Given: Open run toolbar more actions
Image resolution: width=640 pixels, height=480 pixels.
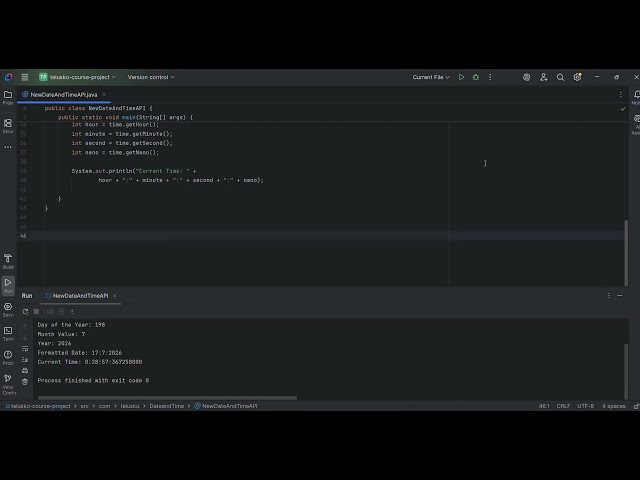Looking at the screenshot, I should (72, 311).
